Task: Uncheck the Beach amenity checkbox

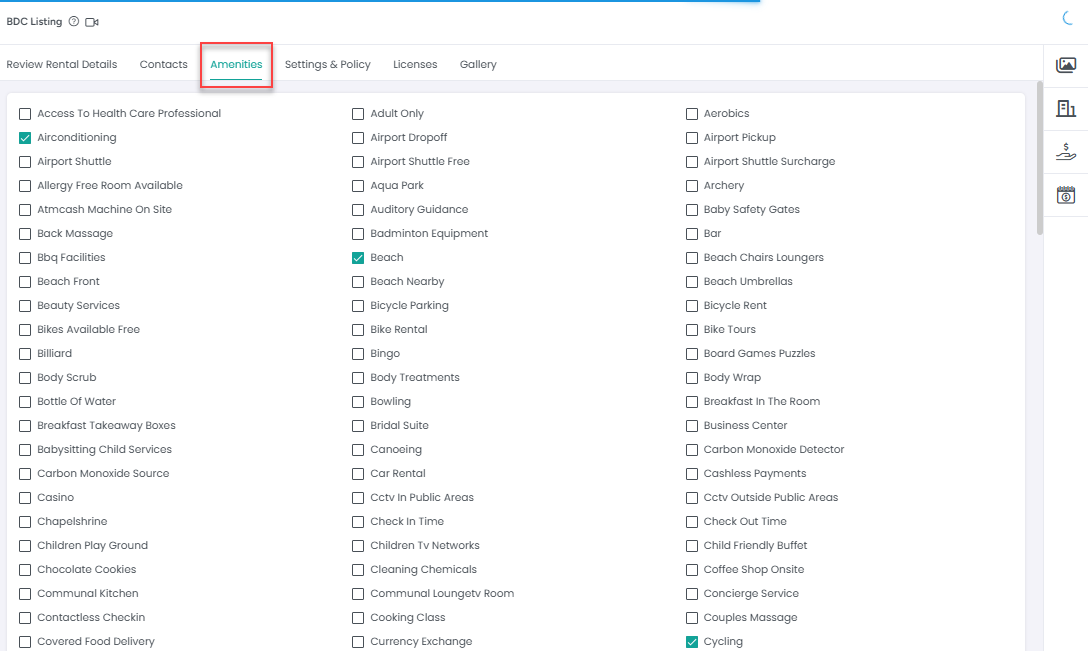Action: pos(358,257)
